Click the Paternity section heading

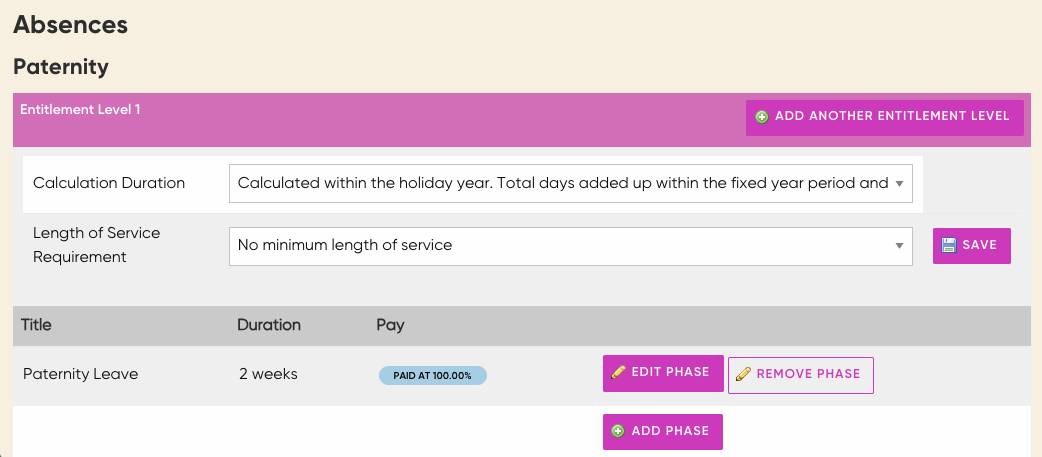coord(60,67)
